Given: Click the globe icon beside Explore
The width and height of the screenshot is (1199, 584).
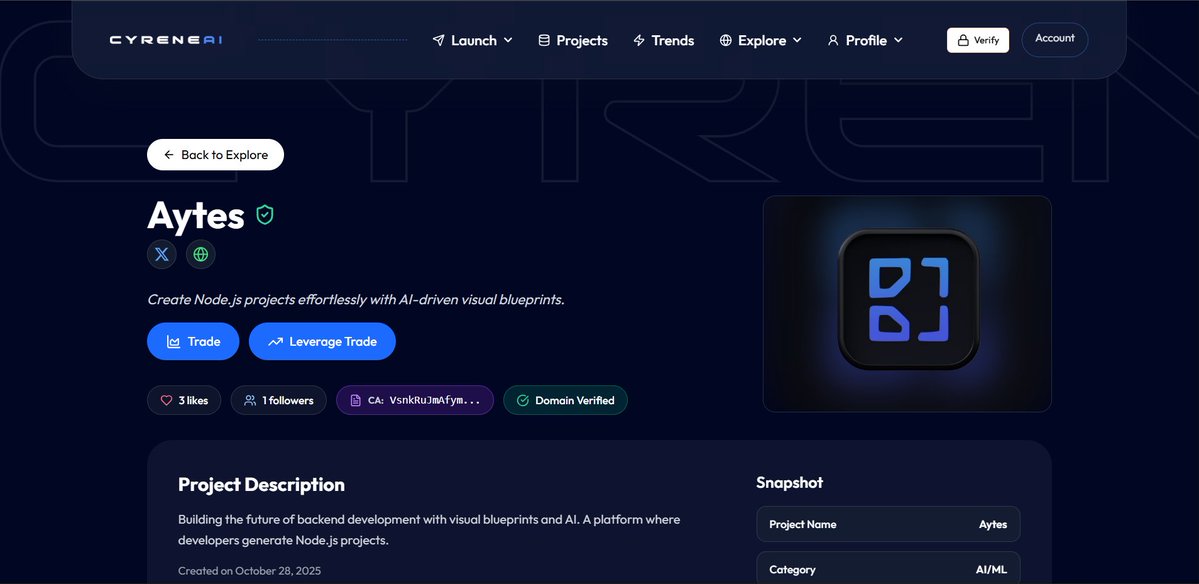Looking at the screenshot, I should tap(726, 41).
